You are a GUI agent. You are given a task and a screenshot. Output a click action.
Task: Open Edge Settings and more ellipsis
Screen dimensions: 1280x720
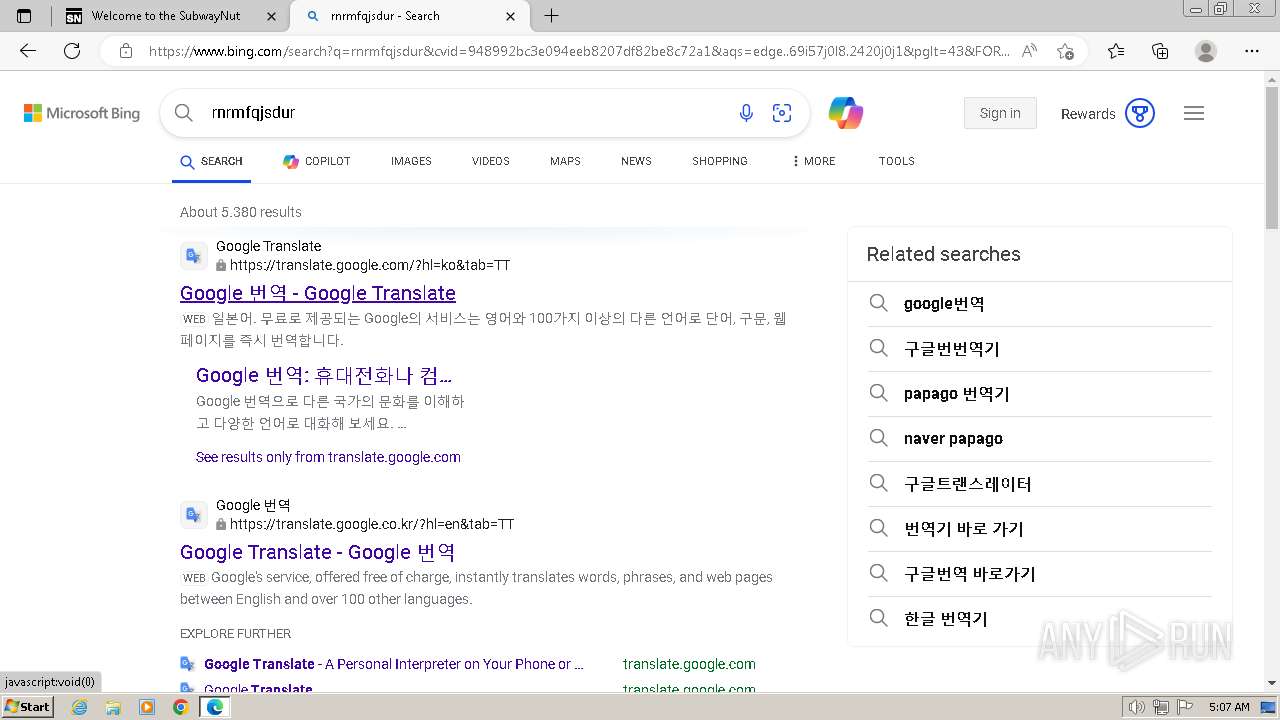point(1252,51)
